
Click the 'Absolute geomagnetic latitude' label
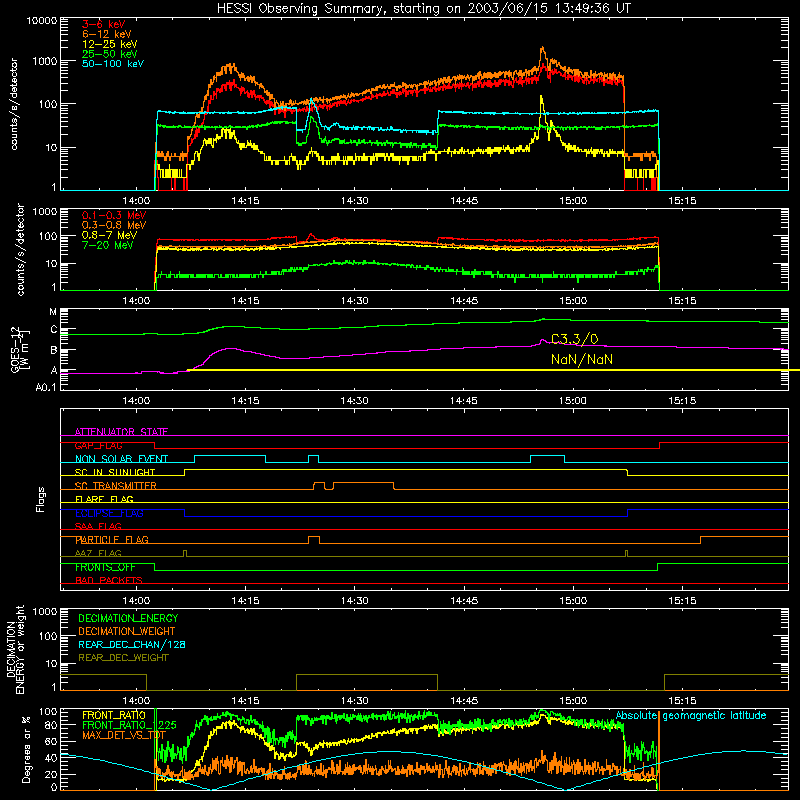(x=691, y=716)
